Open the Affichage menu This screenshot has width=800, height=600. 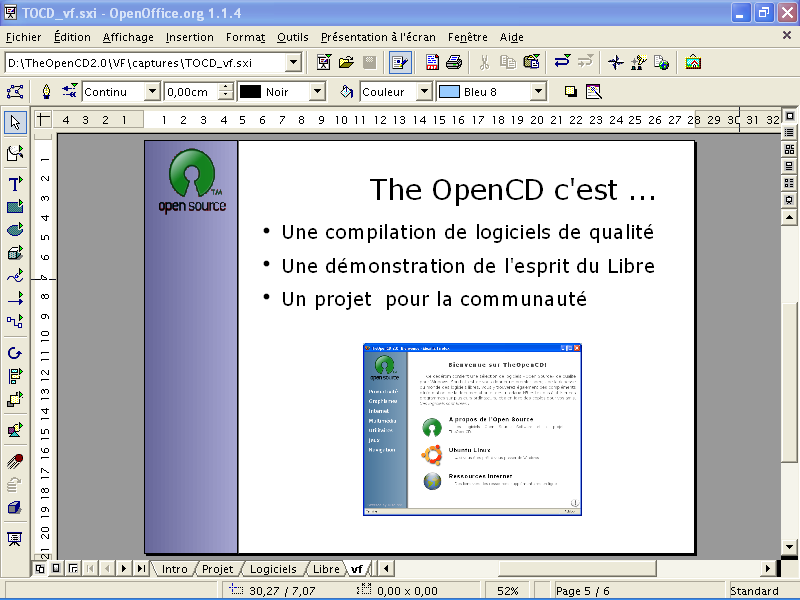[128, 37]
